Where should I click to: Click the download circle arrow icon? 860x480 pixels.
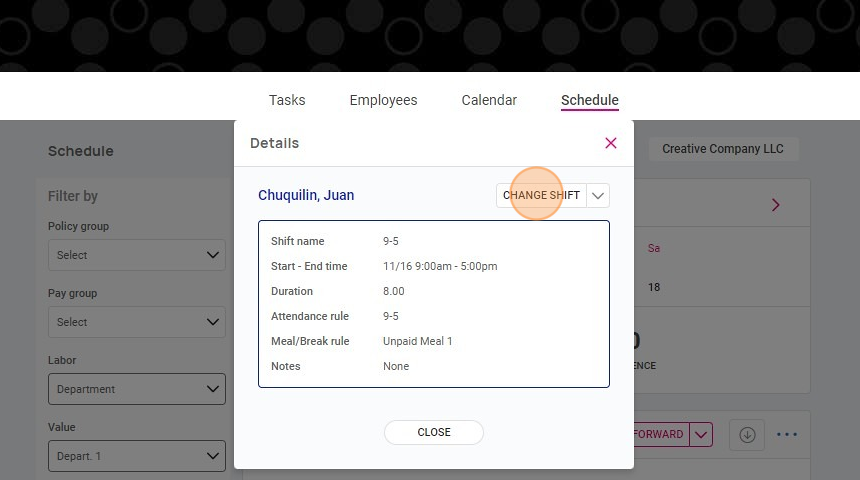[x=747, y=434]
